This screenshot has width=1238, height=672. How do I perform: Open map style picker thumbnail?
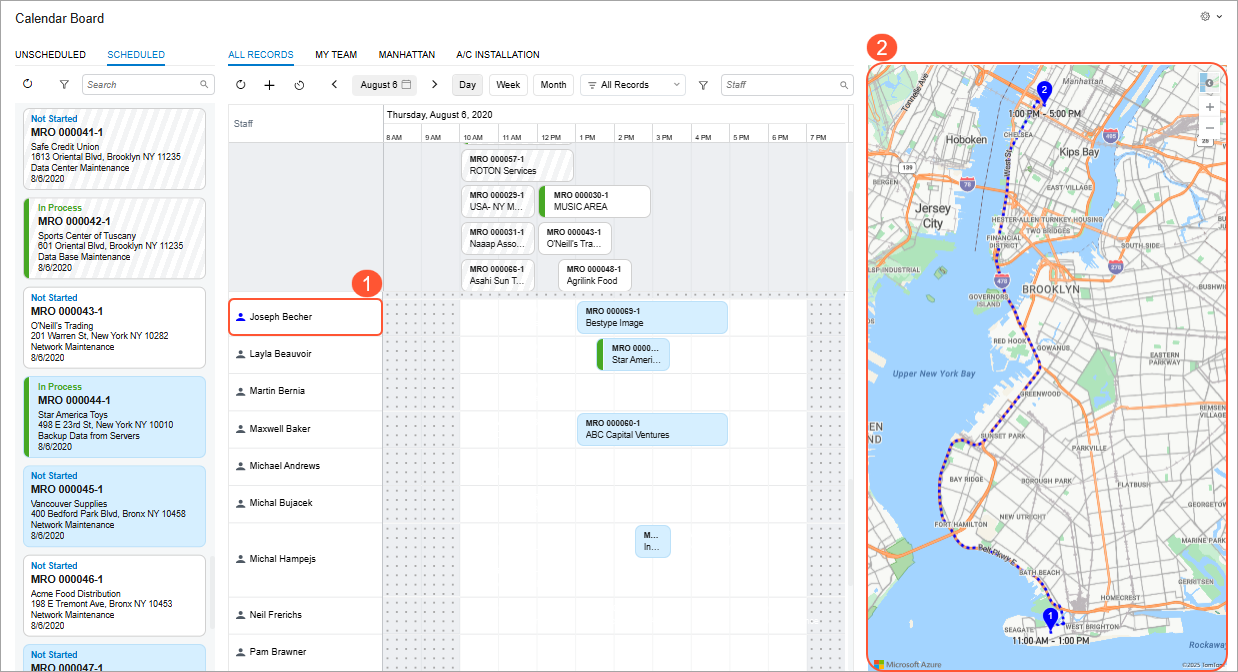click(x=1209, y=83)
